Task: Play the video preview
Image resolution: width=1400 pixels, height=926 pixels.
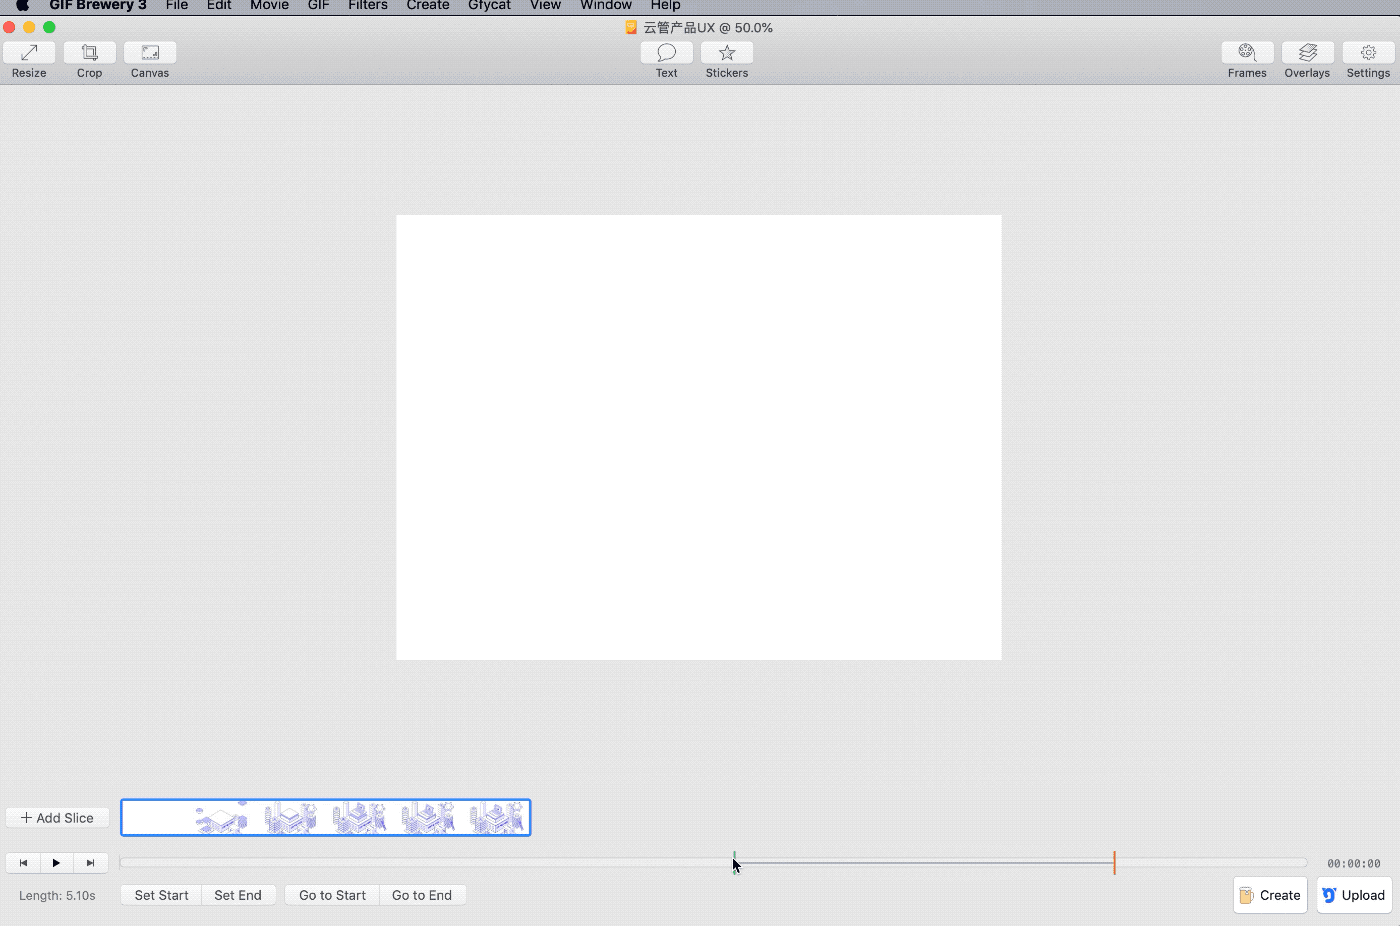Action: coord(57,863)
